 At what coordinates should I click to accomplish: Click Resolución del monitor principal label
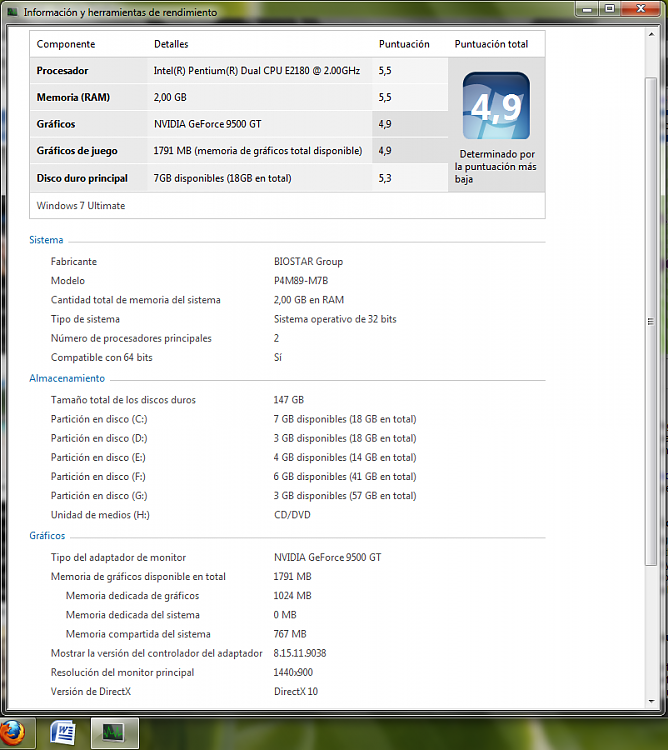[122, 672]
